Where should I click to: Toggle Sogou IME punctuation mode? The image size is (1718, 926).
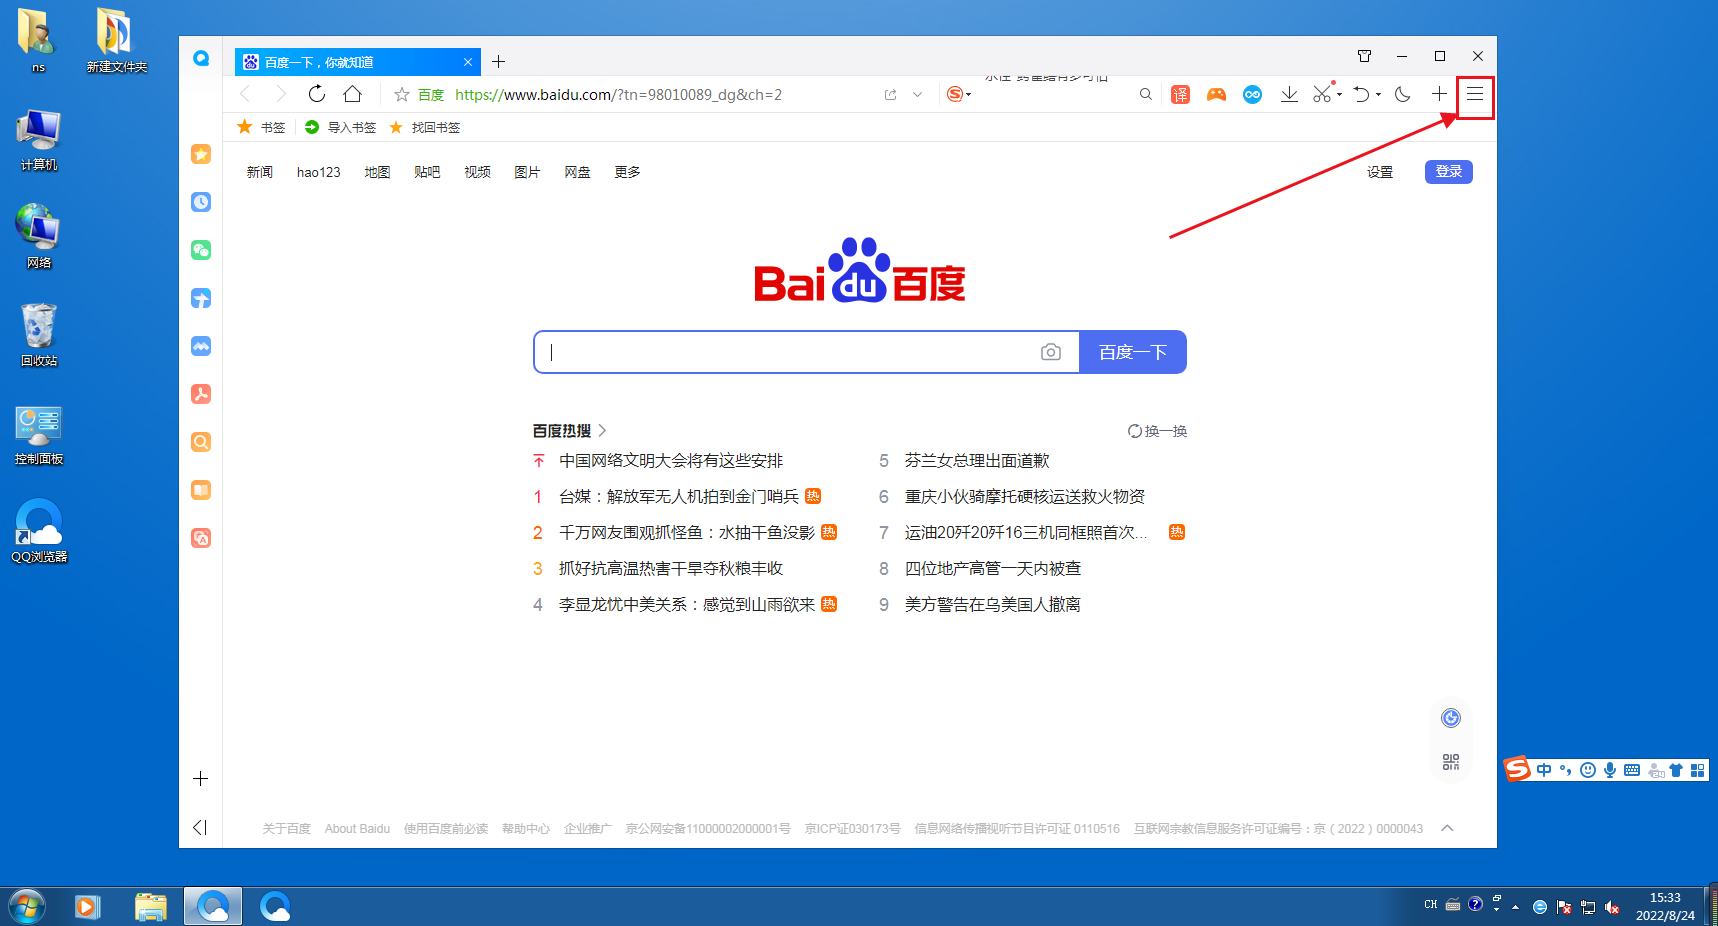pyautogui.click(x=1566, y=770)
